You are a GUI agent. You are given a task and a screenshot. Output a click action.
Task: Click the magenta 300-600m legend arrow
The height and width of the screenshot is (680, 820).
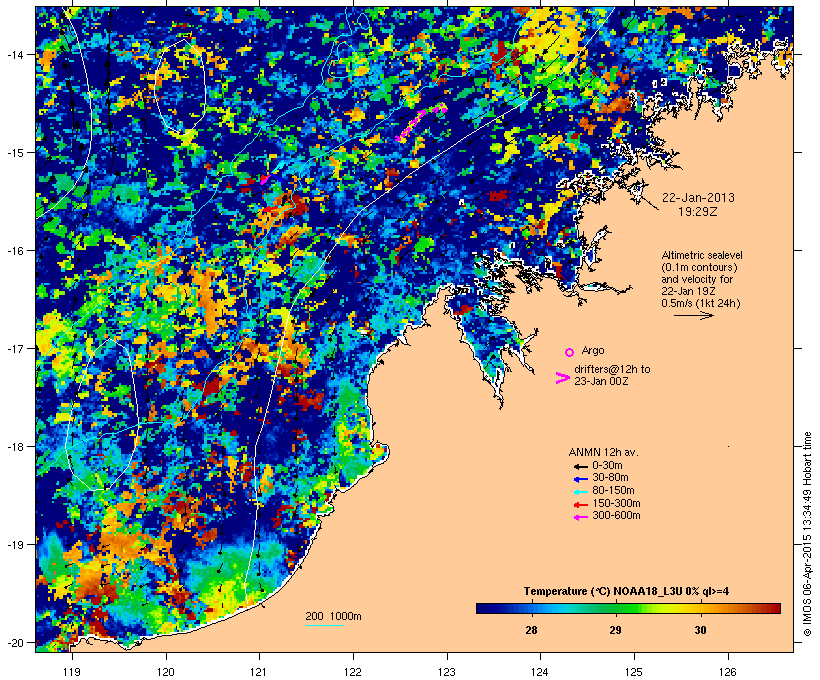[x=580, y=517]
